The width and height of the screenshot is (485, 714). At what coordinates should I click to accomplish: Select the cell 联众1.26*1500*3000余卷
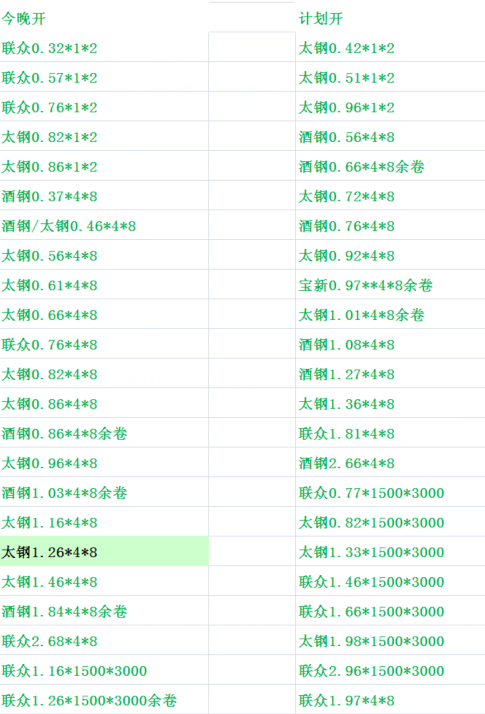click(x=104, y=699)
